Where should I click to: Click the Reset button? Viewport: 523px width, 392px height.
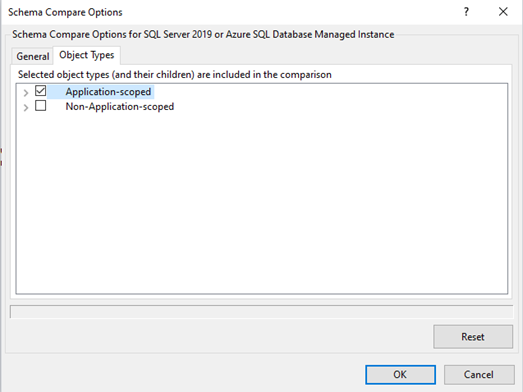pyautogui.click(x=473, y=337)
